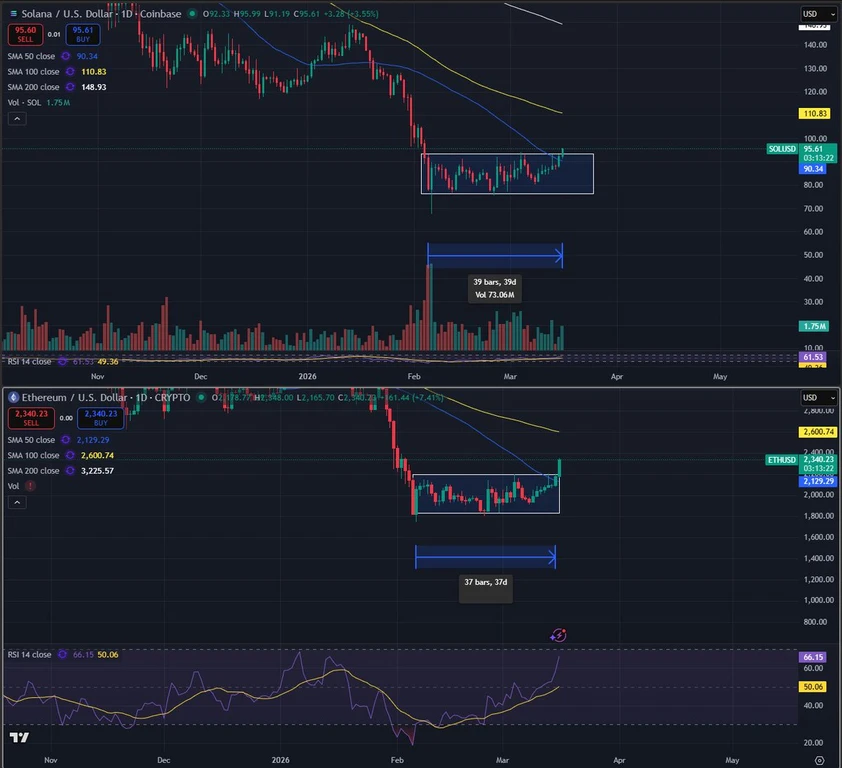Image resolution: width=842 pixels, height=768 pixels.
Task: Select the SMA 100 close label on Solana chart
Action: click(x=33, y=71)
